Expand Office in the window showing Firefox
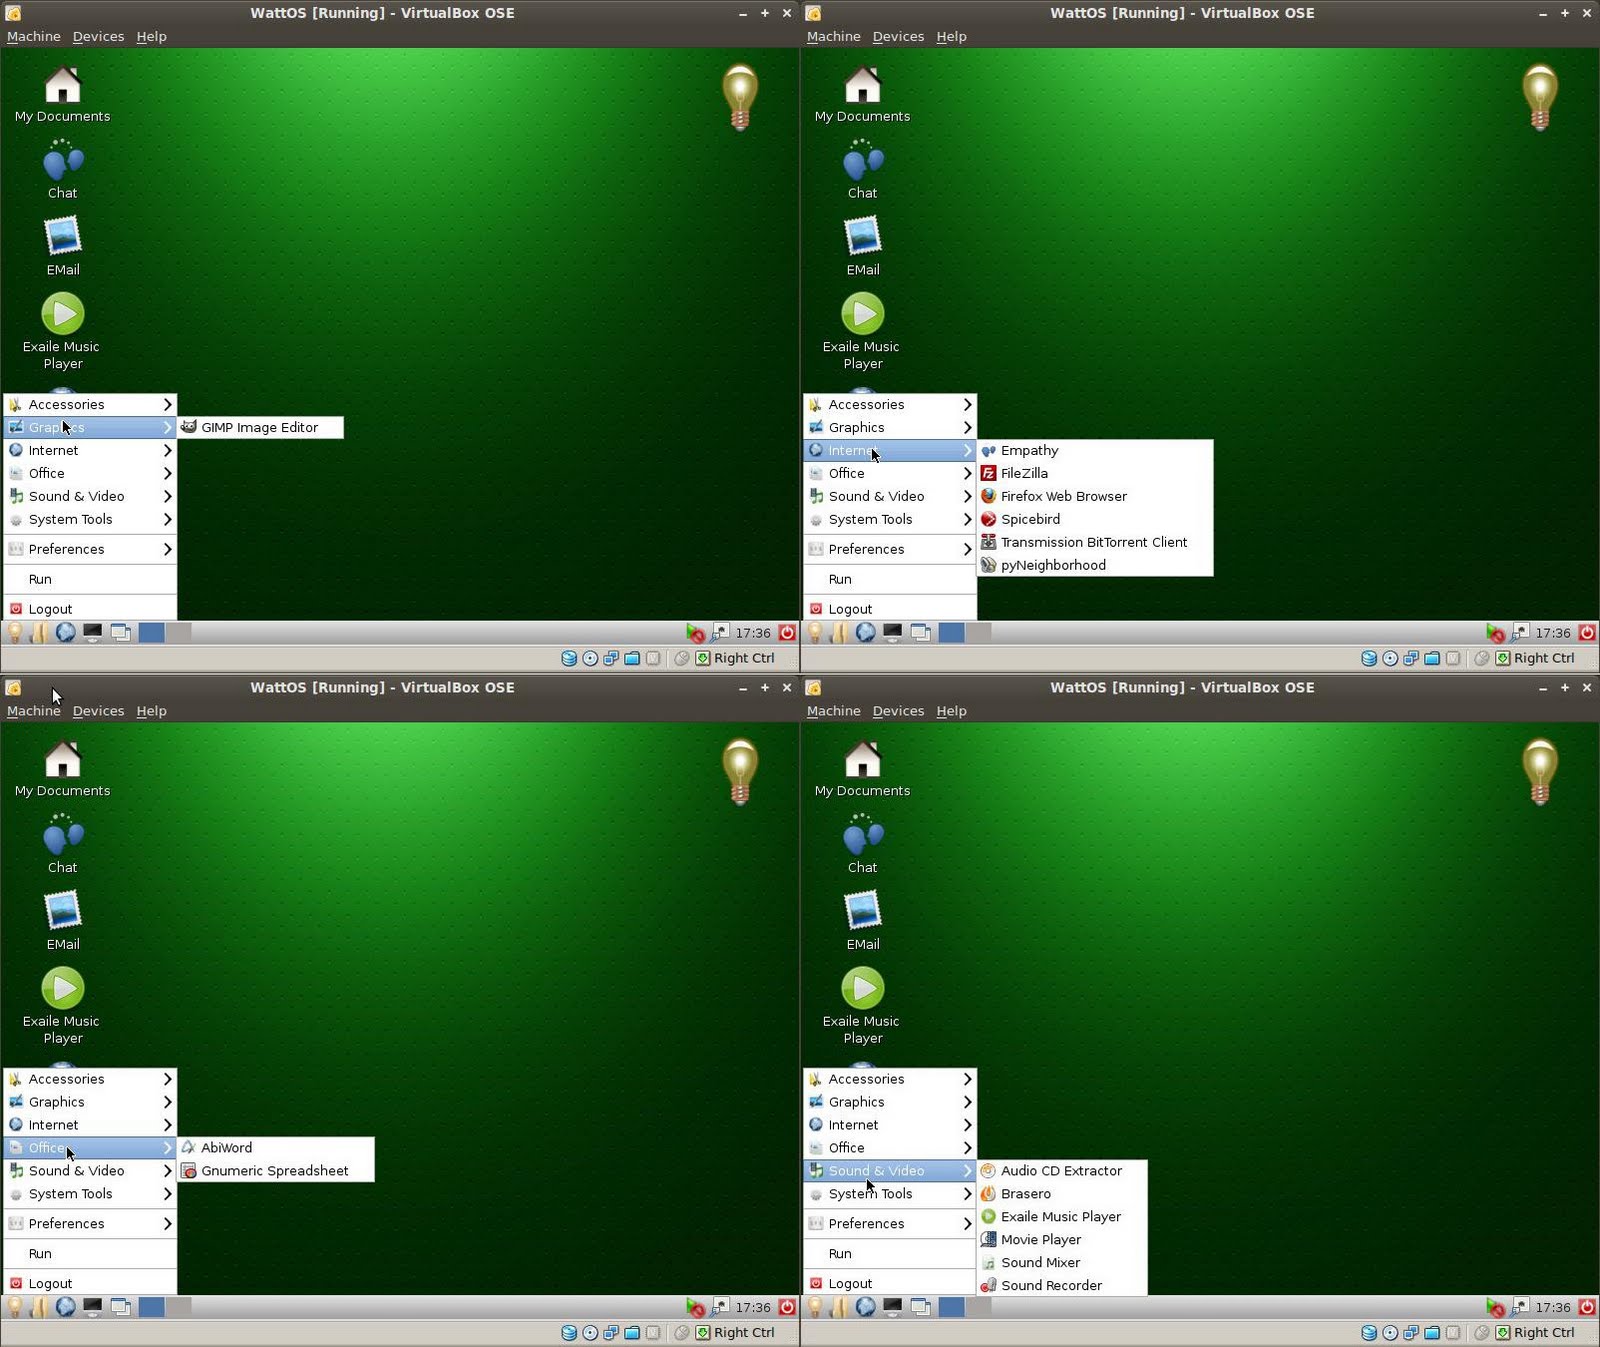The width and height of the screenshot is (1600, 1347). (x=890, y=474)
